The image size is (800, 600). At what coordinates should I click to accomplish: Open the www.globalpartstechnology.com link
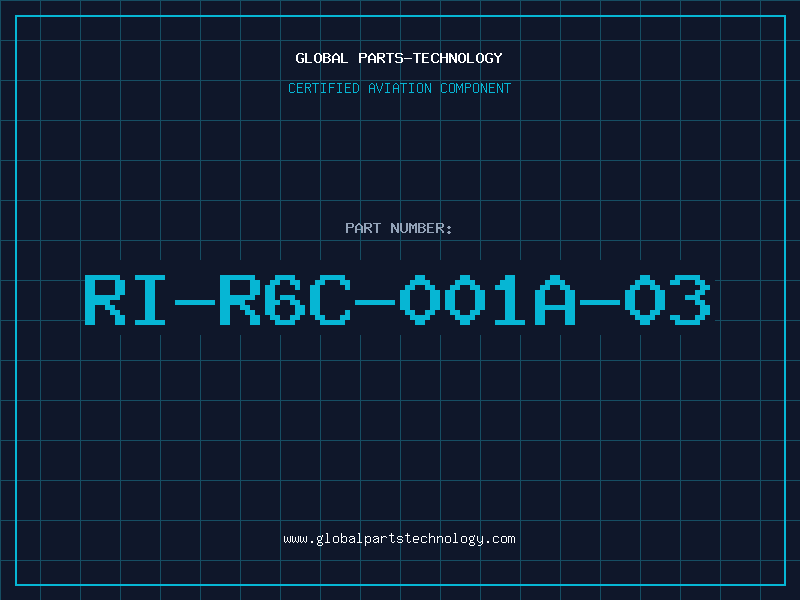click(x=399, y=539)
